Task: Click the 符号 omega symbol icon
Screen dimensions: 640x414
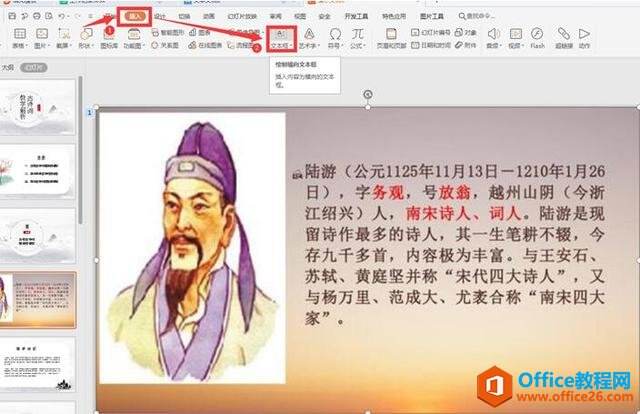Action: 335,34
